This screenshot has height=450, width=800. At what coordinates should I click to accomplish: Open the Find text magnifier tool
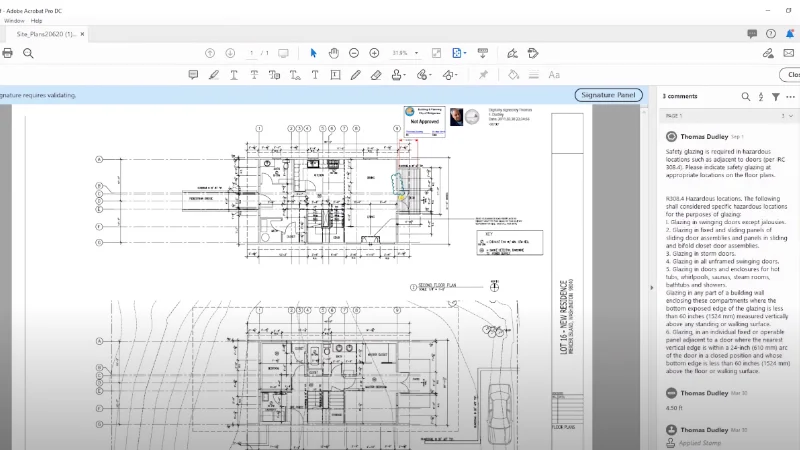click(28, 53)
